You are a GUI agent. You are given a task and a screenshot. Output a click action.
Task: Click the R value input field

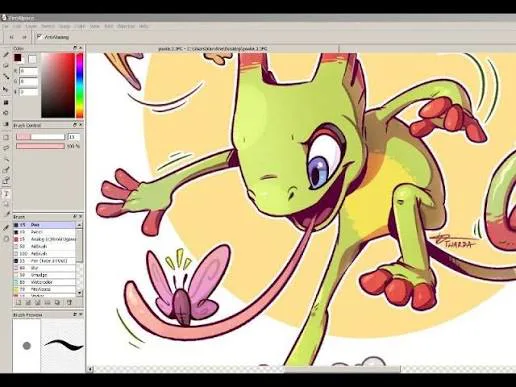(x=28, y=71)
